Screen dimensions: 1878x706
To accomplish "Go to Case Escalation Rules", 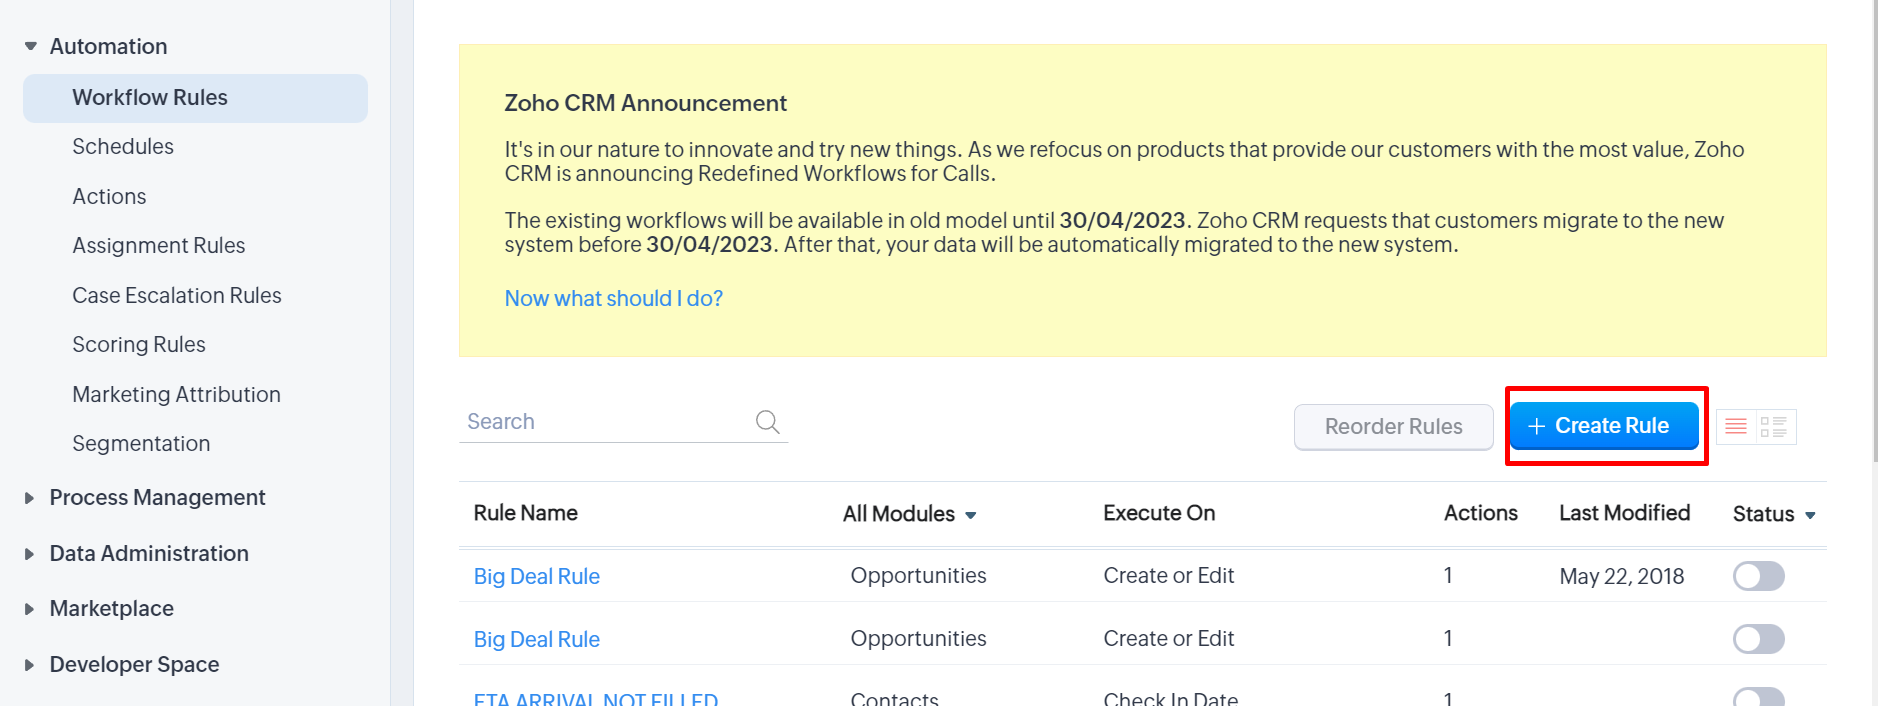I will tap(177, 296).
